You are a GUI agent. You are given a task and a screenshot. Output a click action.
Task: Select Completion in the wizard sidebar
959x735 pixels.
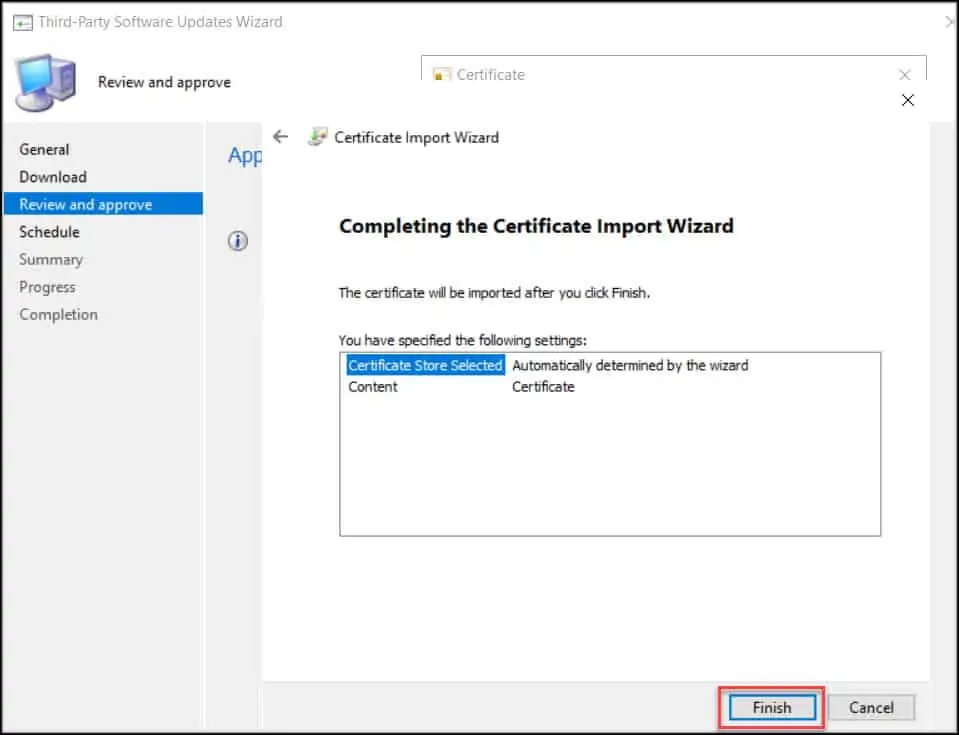58,314
